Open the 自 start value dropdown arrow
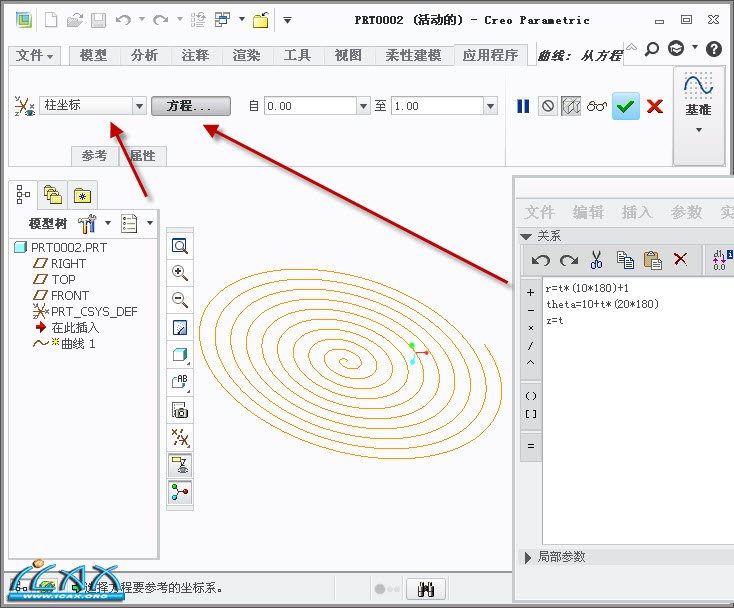 coord(363,106)
